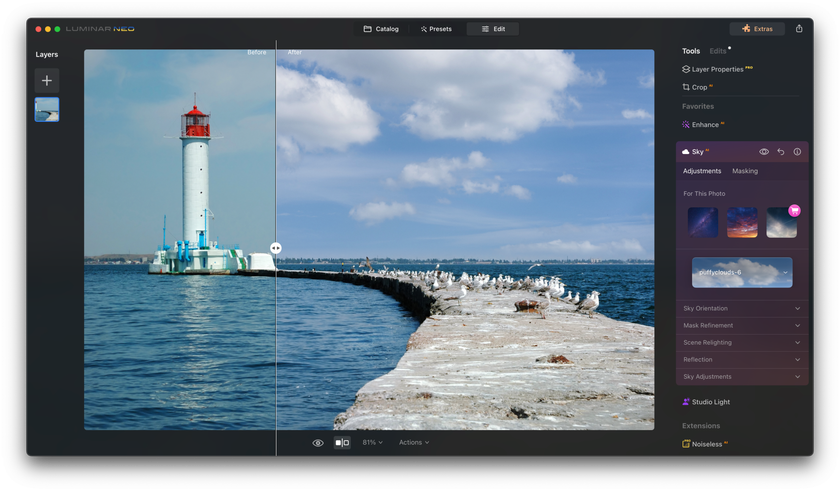
Task: Open Layer Properties tool
Action: 717,69
